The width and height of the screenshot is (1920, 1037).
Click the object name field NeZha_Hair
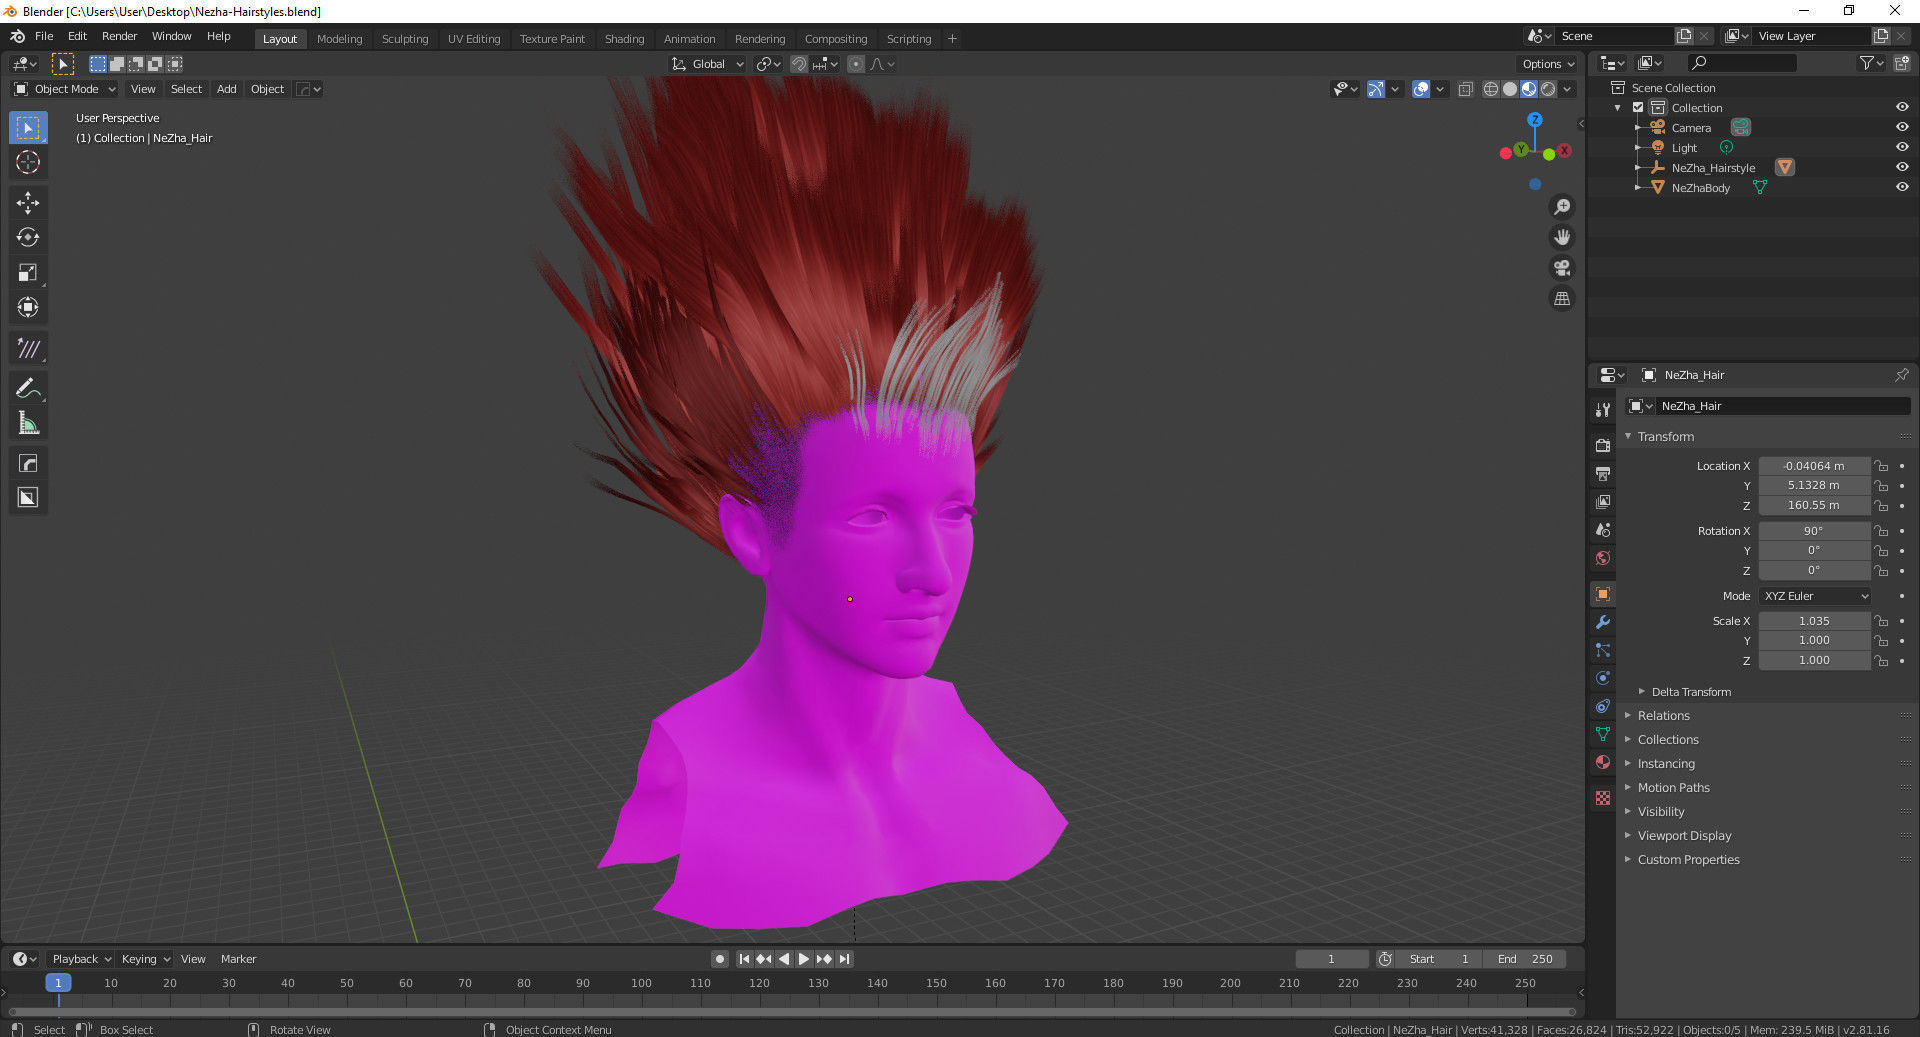pos(1782,406)
